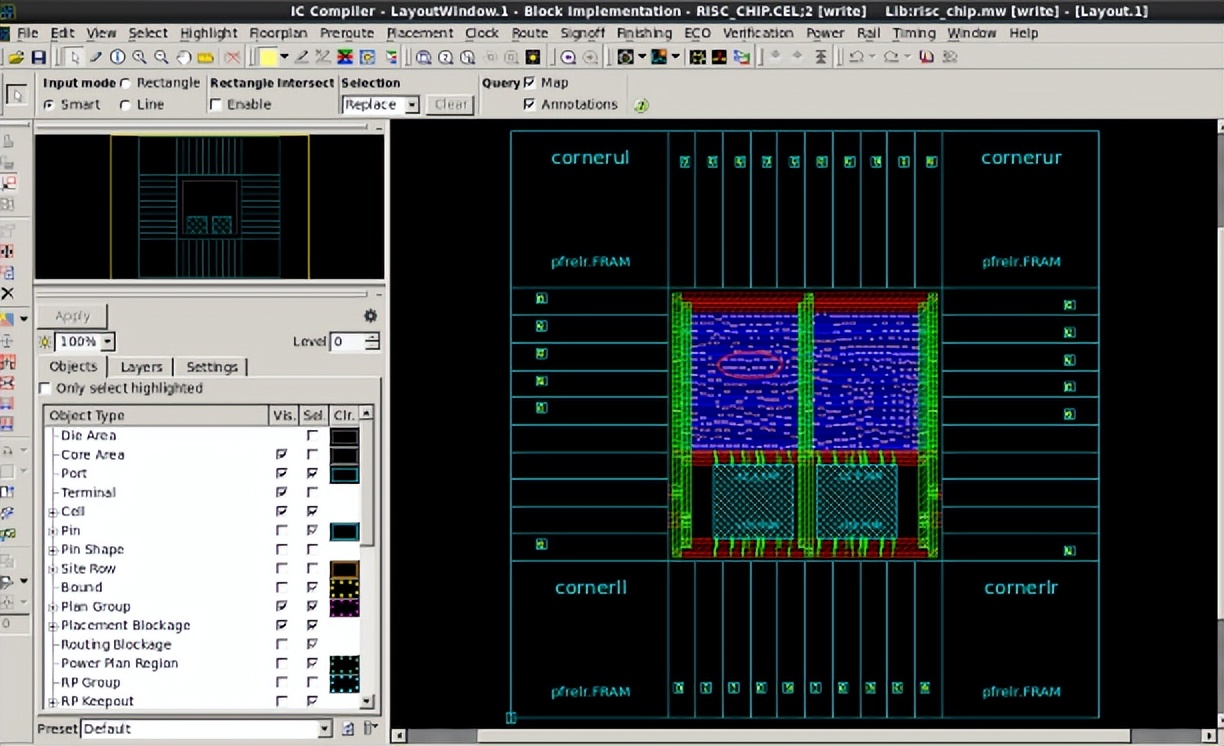Click the green help icon beside Annotations
The image size is (1224, 746).
point(641,105)
